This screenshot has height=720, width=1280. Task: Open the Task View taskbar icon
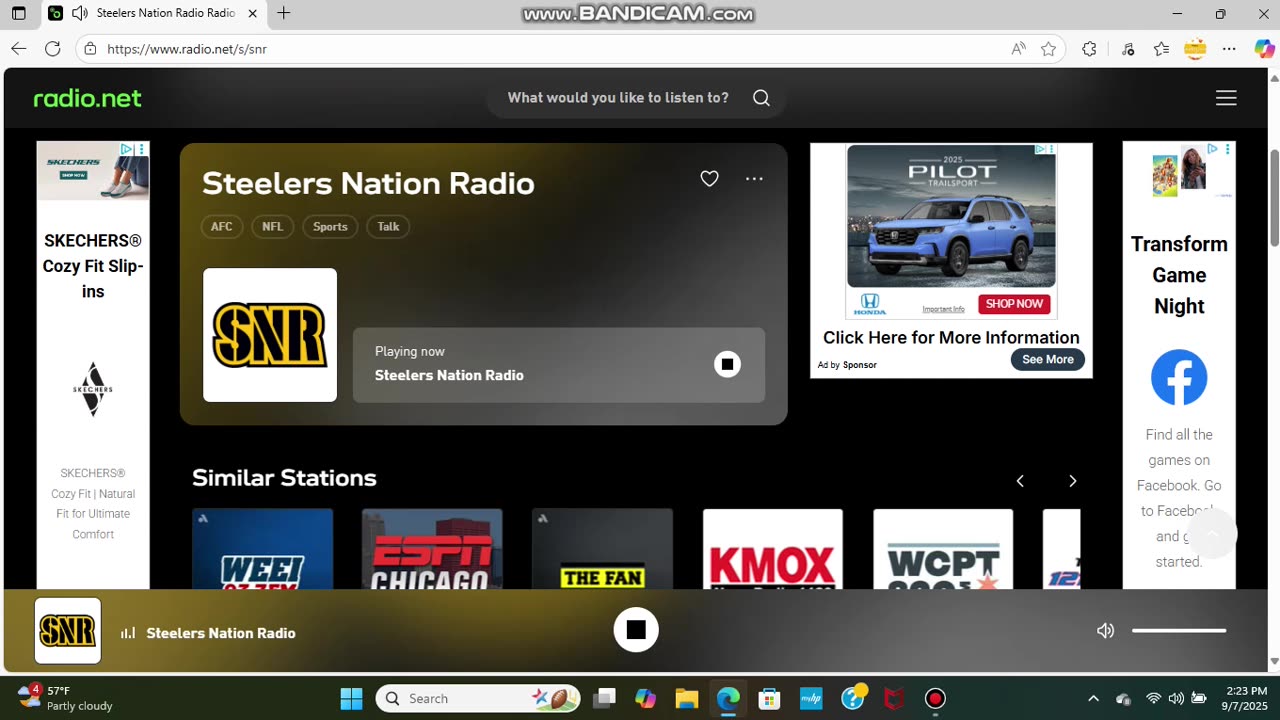click(604, 698)
